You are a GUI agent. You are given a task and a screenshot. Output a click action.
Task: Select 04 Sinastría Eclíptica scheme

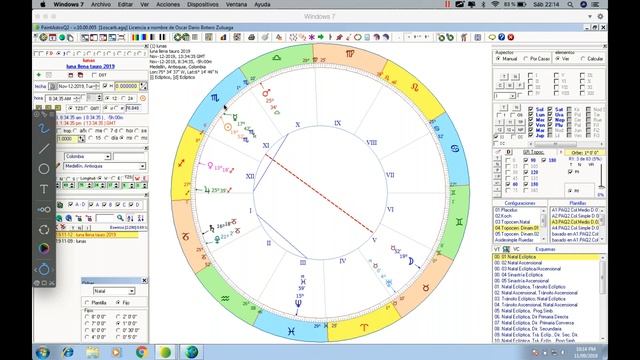click(546, 275)
